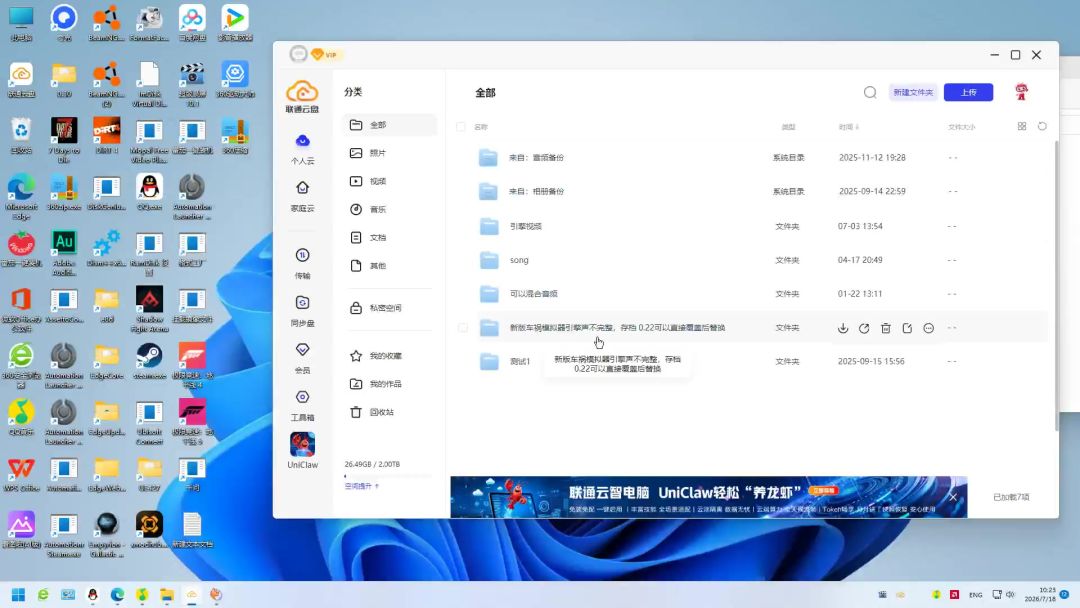Refresh the file list

[1042, 126]
